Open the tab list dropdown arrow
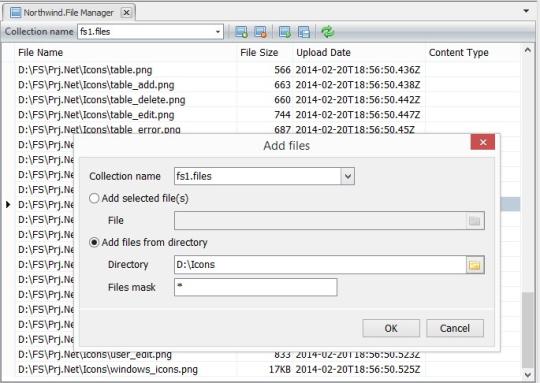Viewport: 540px width, 383px height. (x=526, y=11)
